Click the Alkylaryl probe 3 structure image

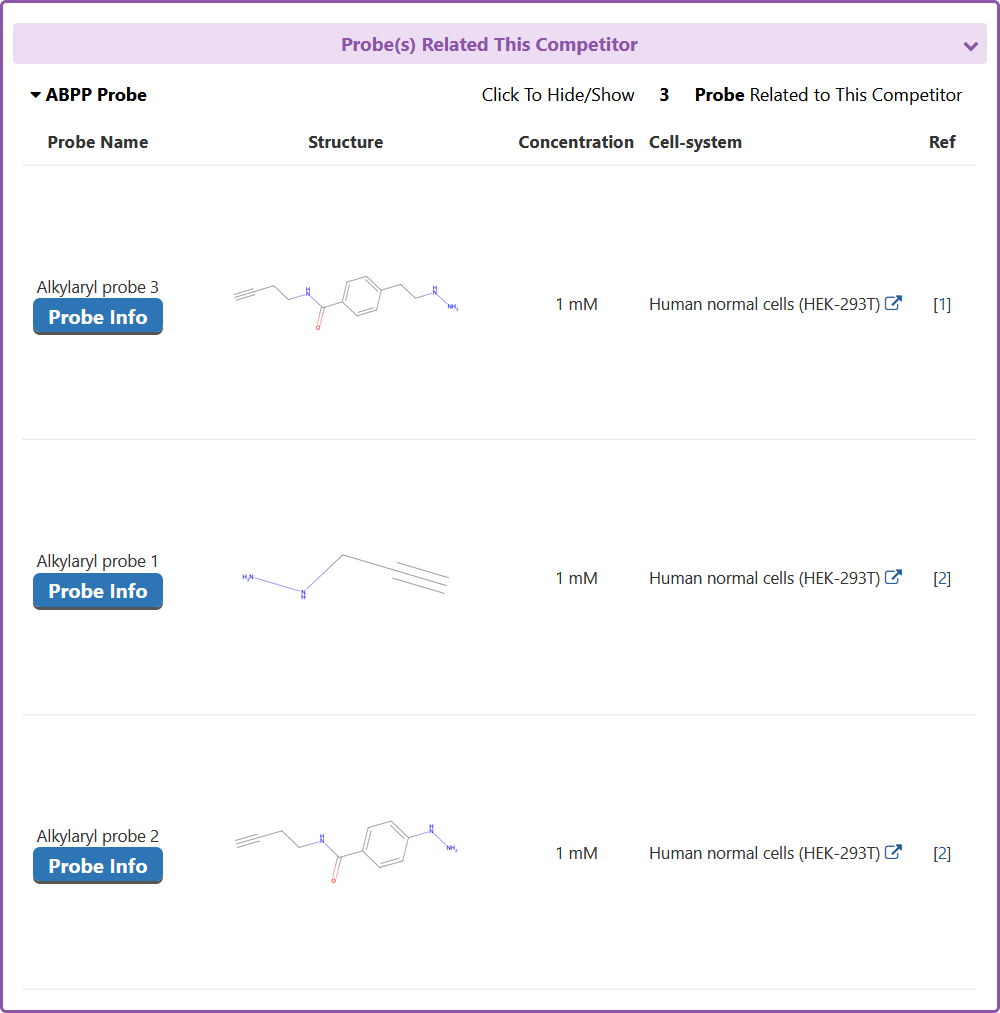pos(346,299)
